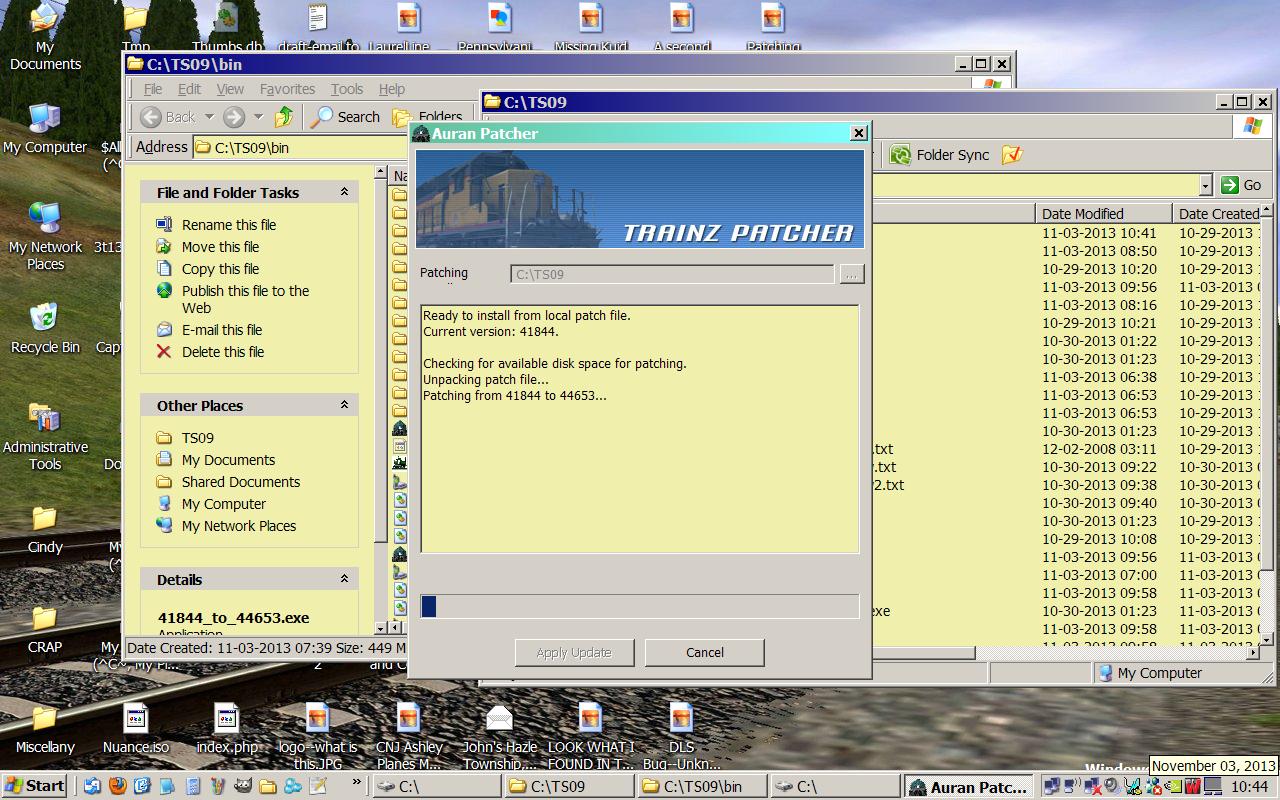Open TS09 link in Other Places
Viewport: 1280px width, 800px height.
198,438
